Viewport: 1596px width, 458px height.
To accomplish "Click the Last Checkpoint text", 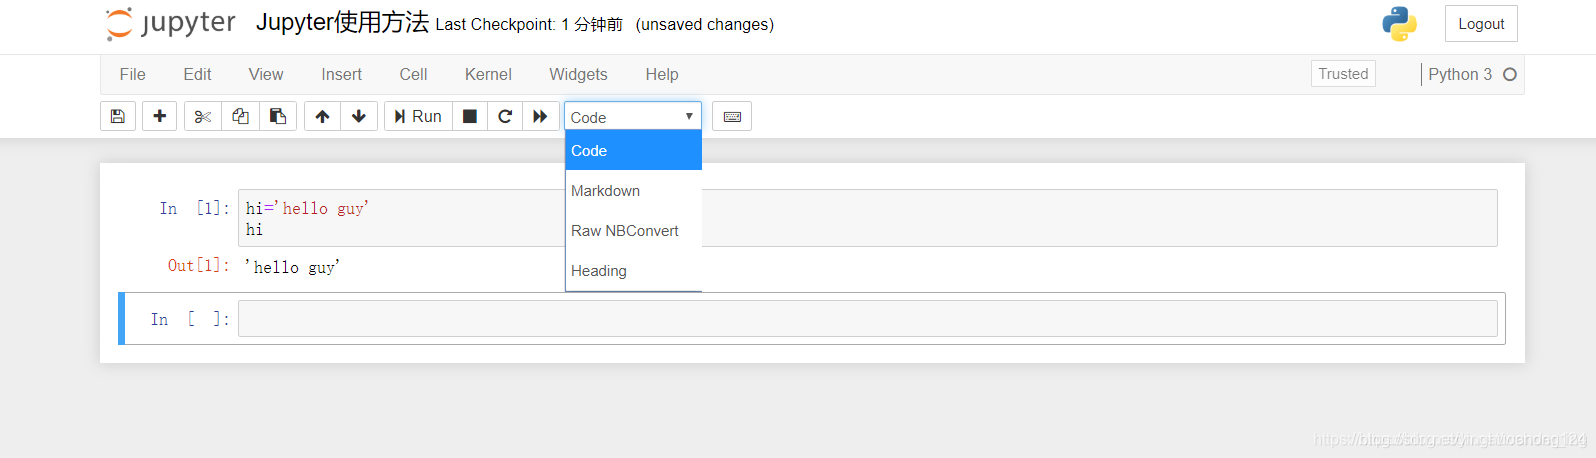I will tap(529, 24).
